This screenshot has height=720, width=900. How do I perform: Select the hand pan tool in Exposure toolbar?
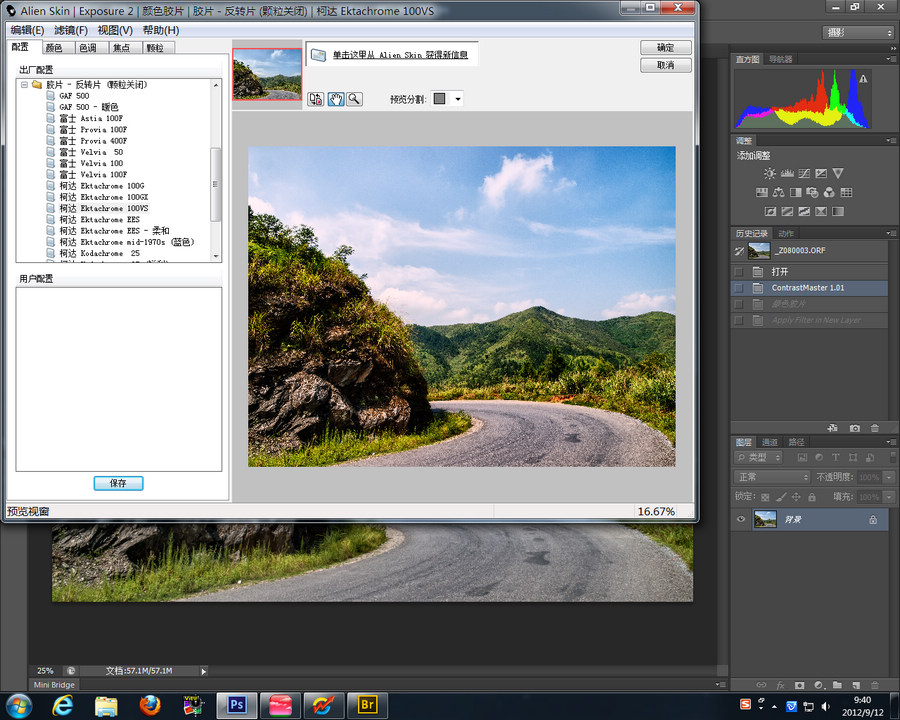[336, 99]
